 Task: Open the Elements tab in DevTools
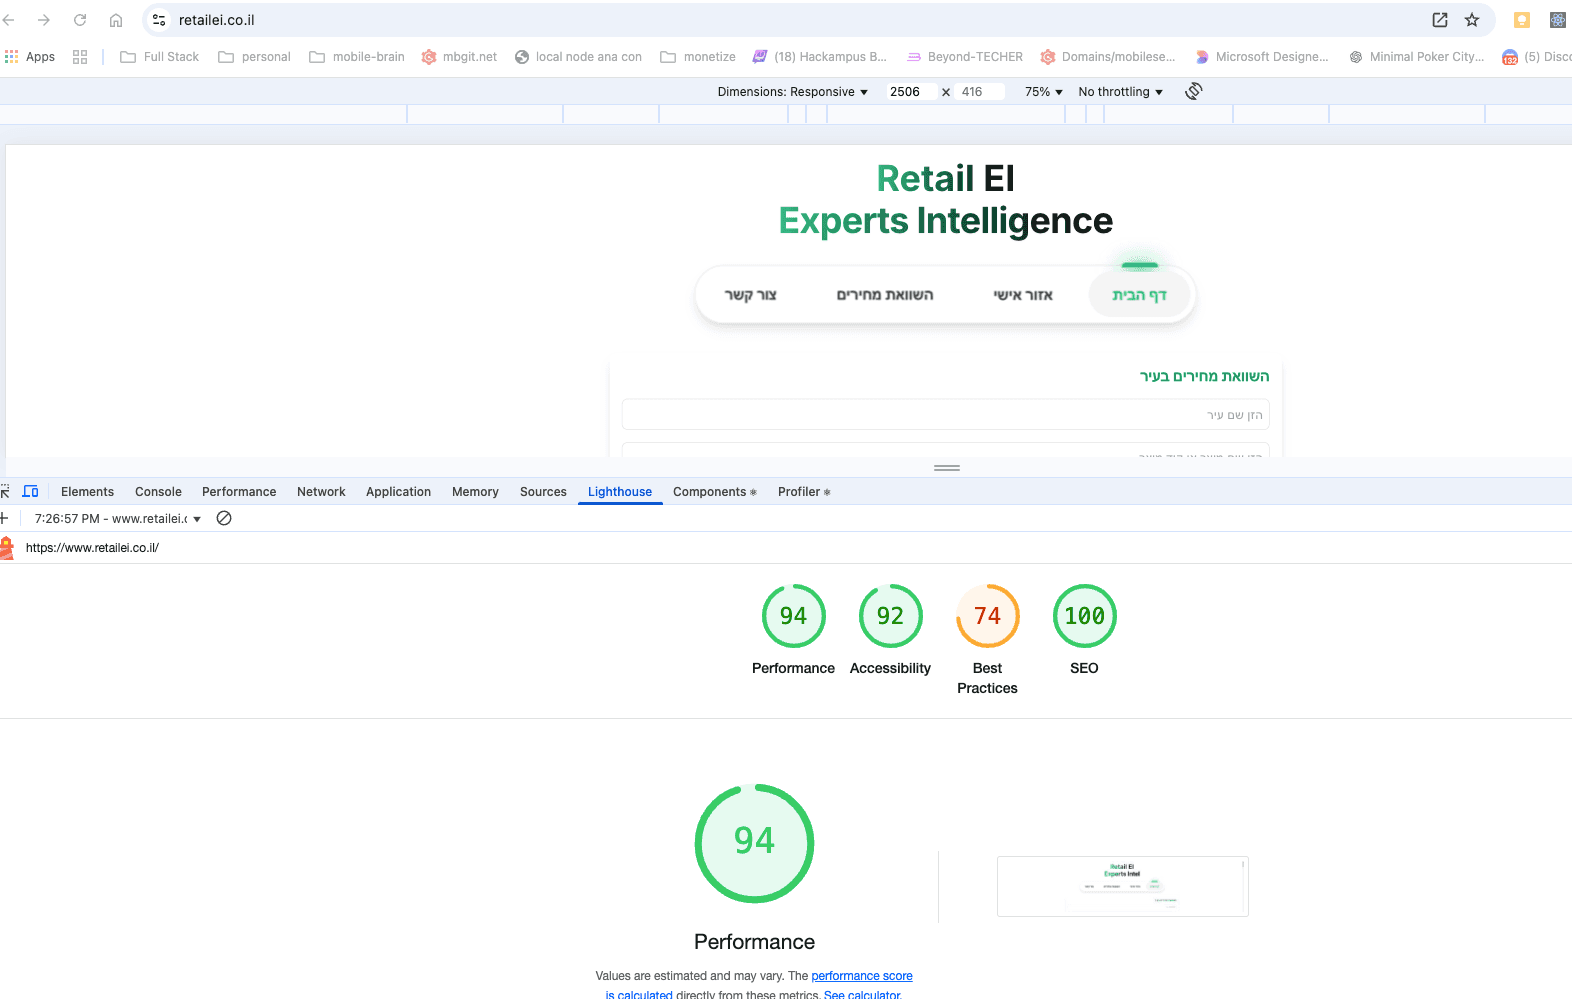87,492
